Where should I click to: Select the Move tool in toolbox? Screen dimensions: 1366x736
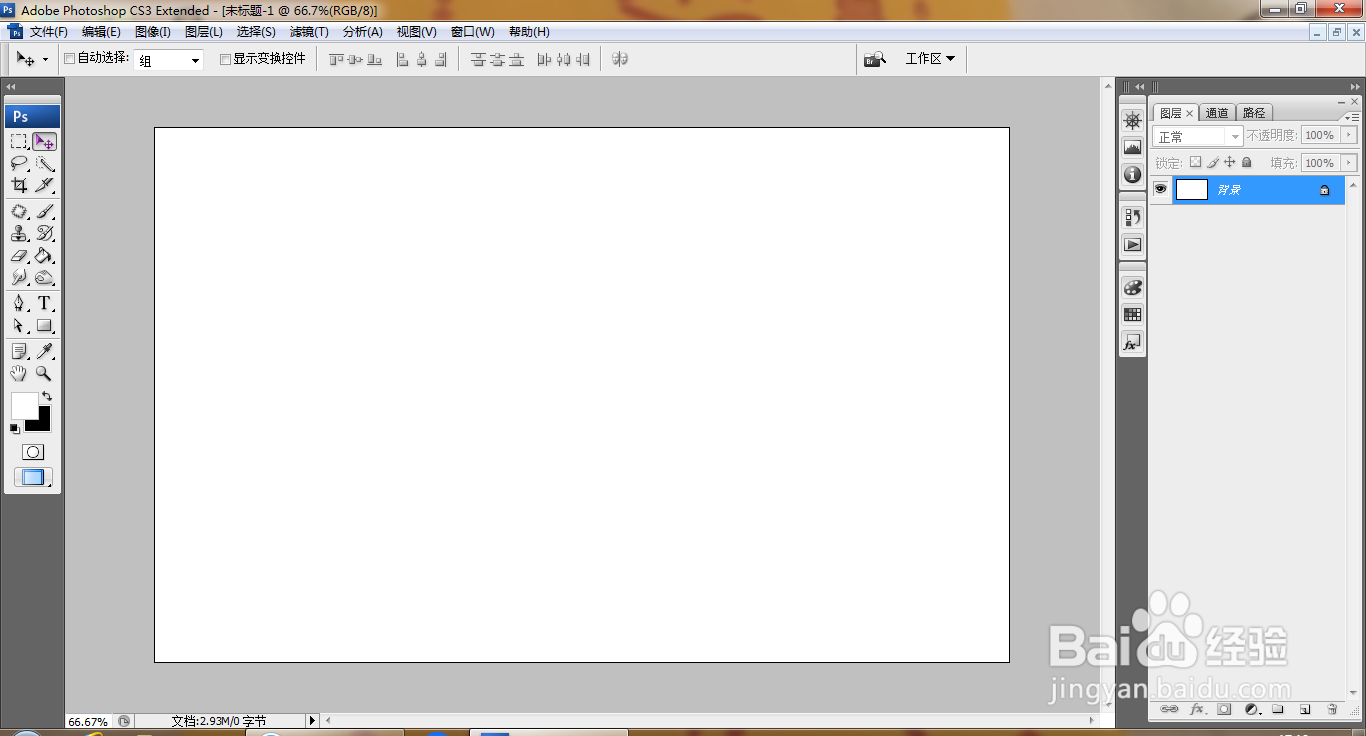(x=44, y=142)
